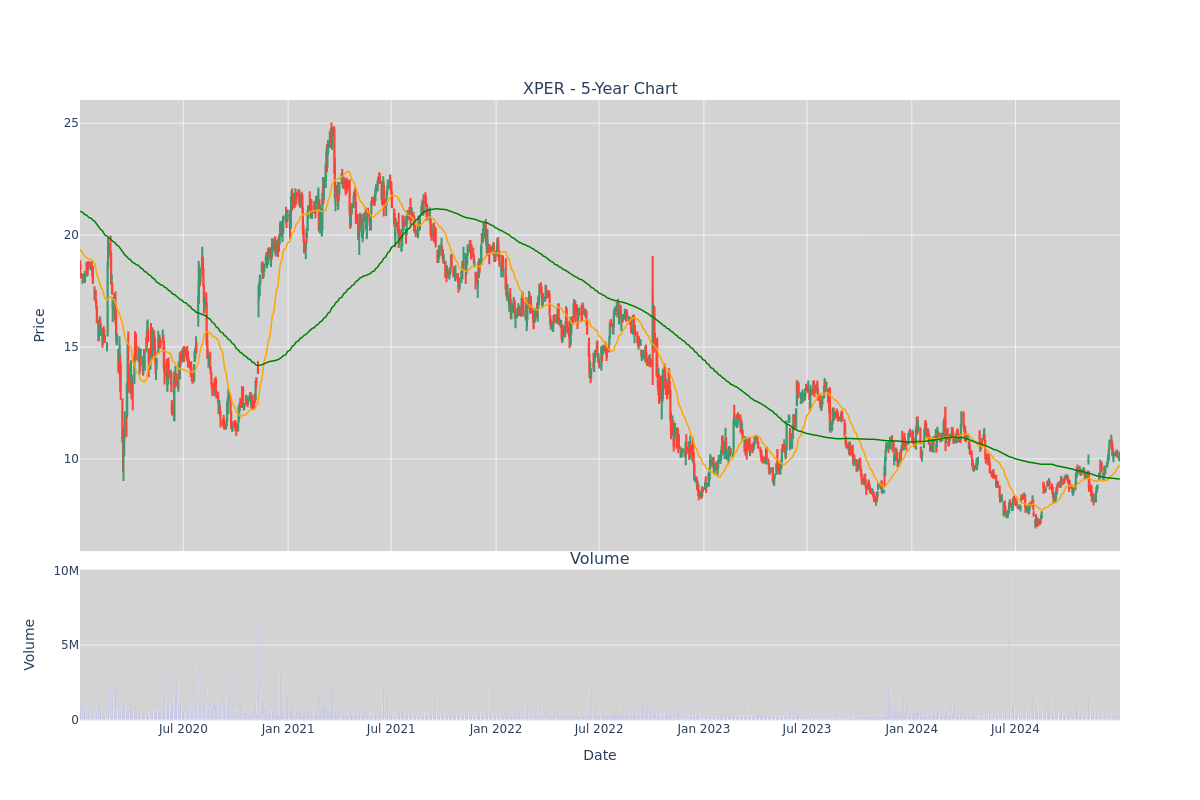The image size is (1200, 800).
Task: Click the chart title 'XPER - 5-Year Chart'
Action: click(600, 89)
